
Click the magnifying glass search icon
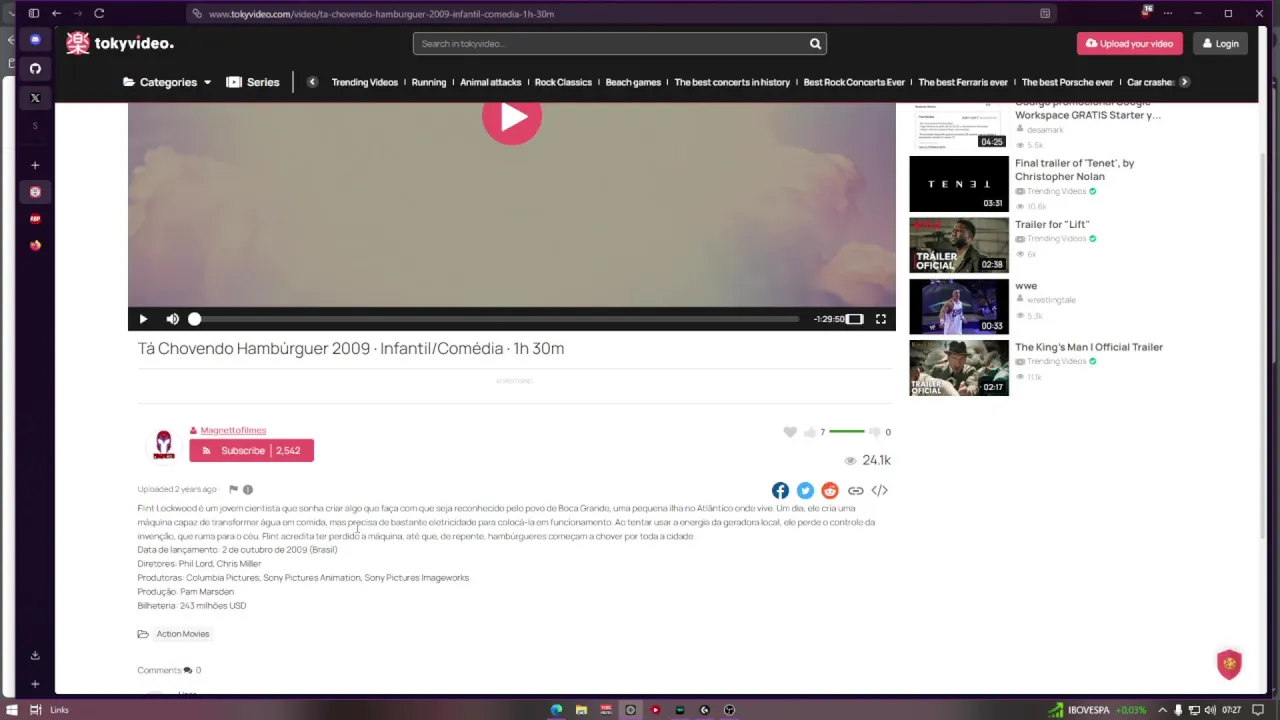tap(816, 43)
